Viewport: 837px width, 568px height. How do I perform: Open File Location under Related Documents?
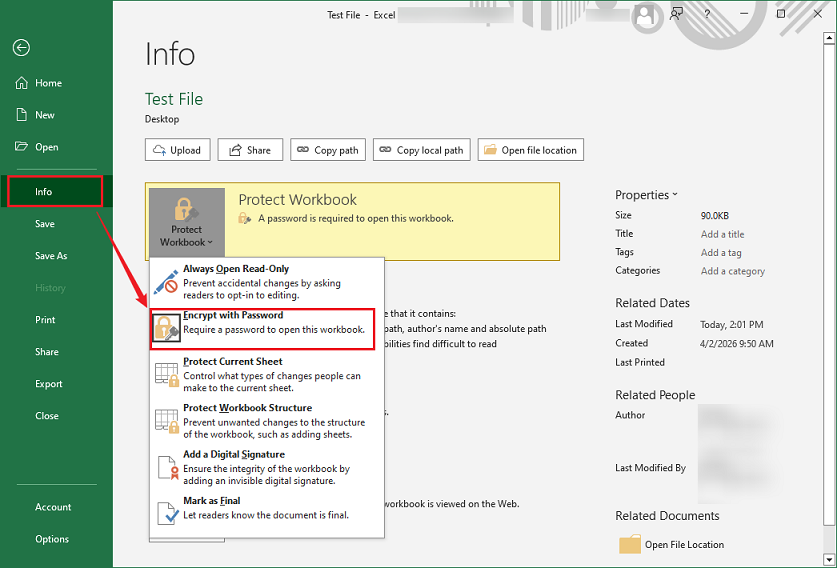coord(684,545)
